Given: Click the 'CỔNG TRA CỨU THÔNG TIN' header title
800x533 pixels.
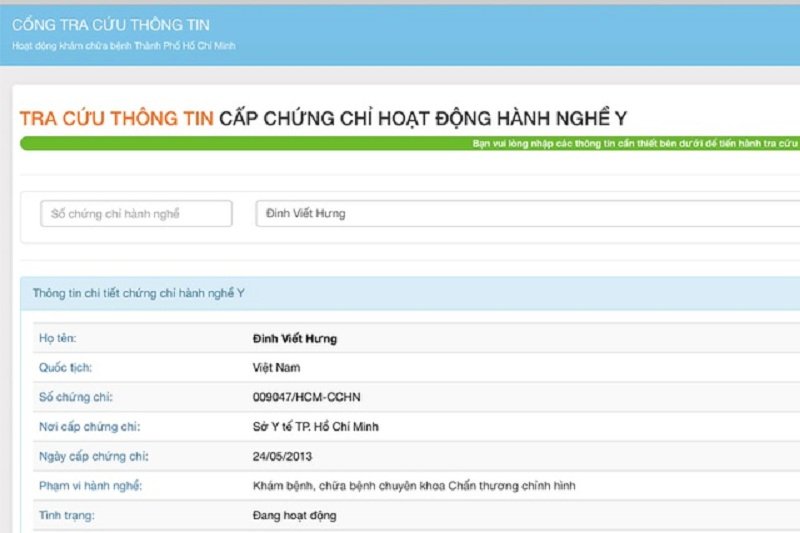Looking at the screenshot, I should 111,25.
